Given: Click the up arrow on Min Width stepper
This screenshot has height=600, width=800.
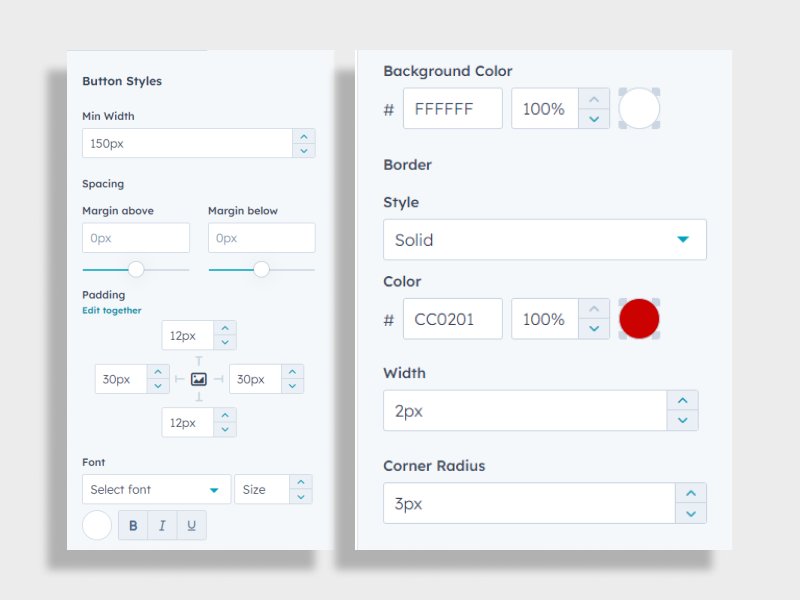Looking at the screenshot, I should pos(304,137).
